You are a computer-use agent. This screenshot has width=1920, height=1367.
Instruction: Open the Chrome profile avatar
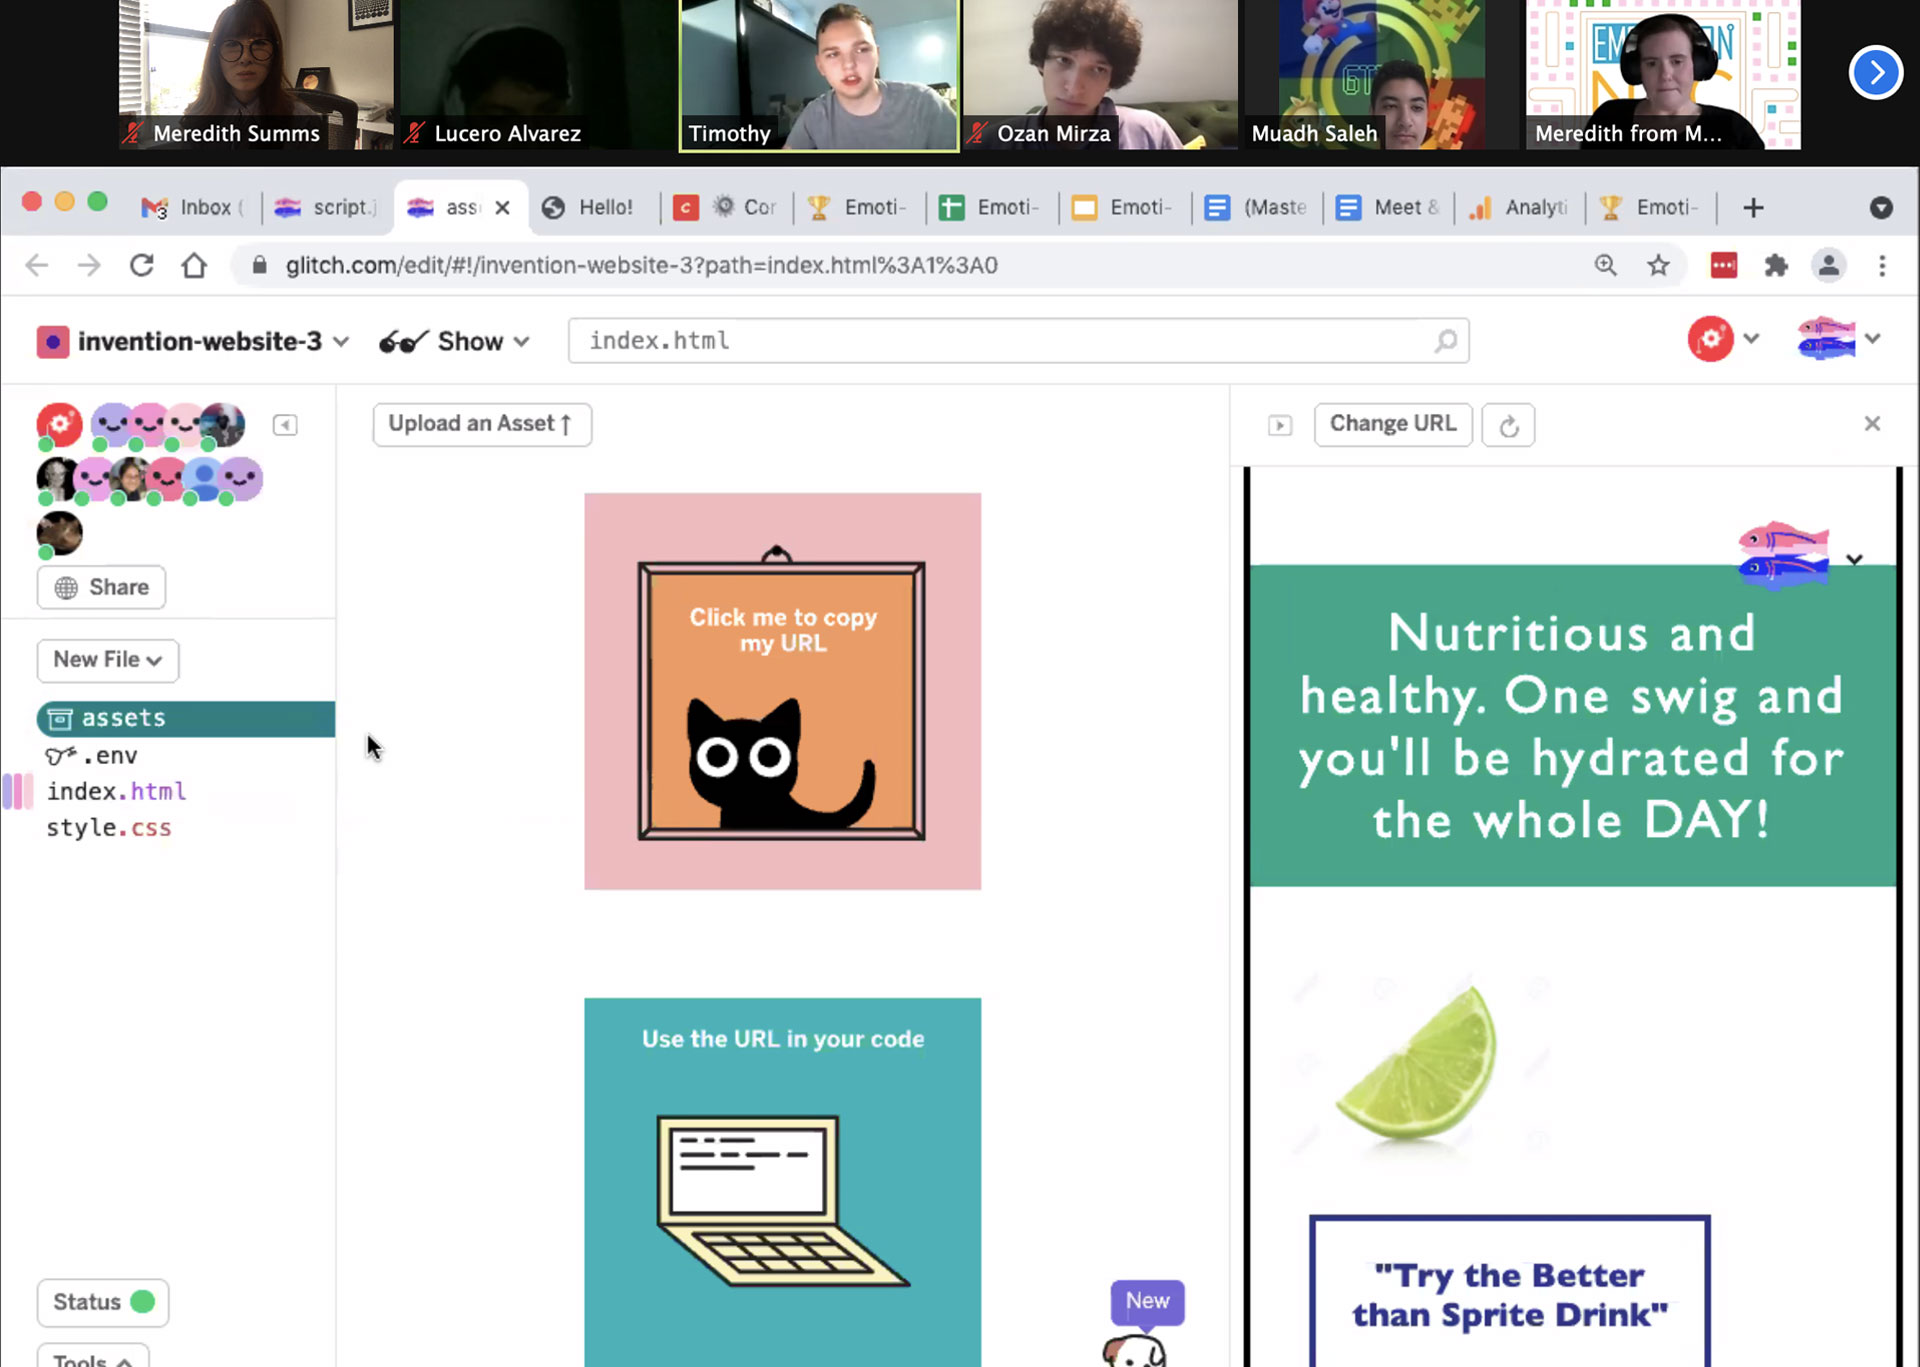pos(1828,265)
